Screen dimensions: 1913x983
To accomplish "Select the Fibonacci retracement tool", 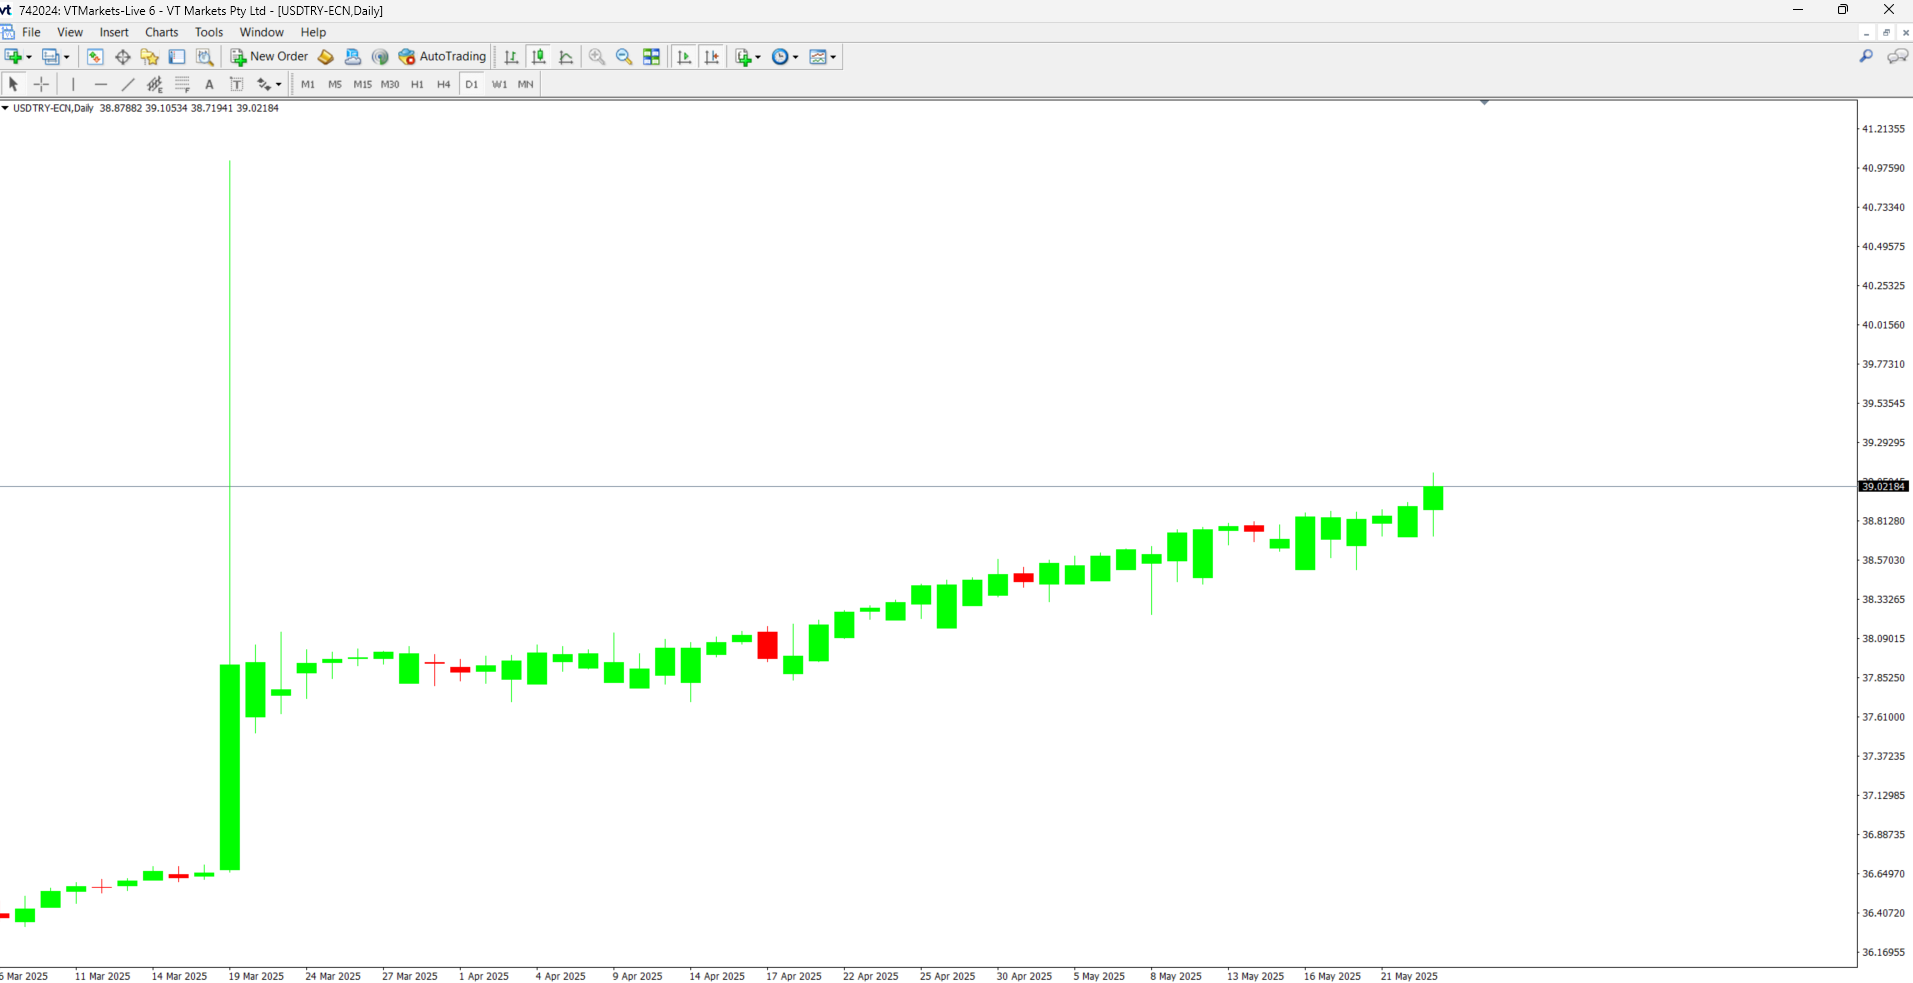I will (182, 85).
